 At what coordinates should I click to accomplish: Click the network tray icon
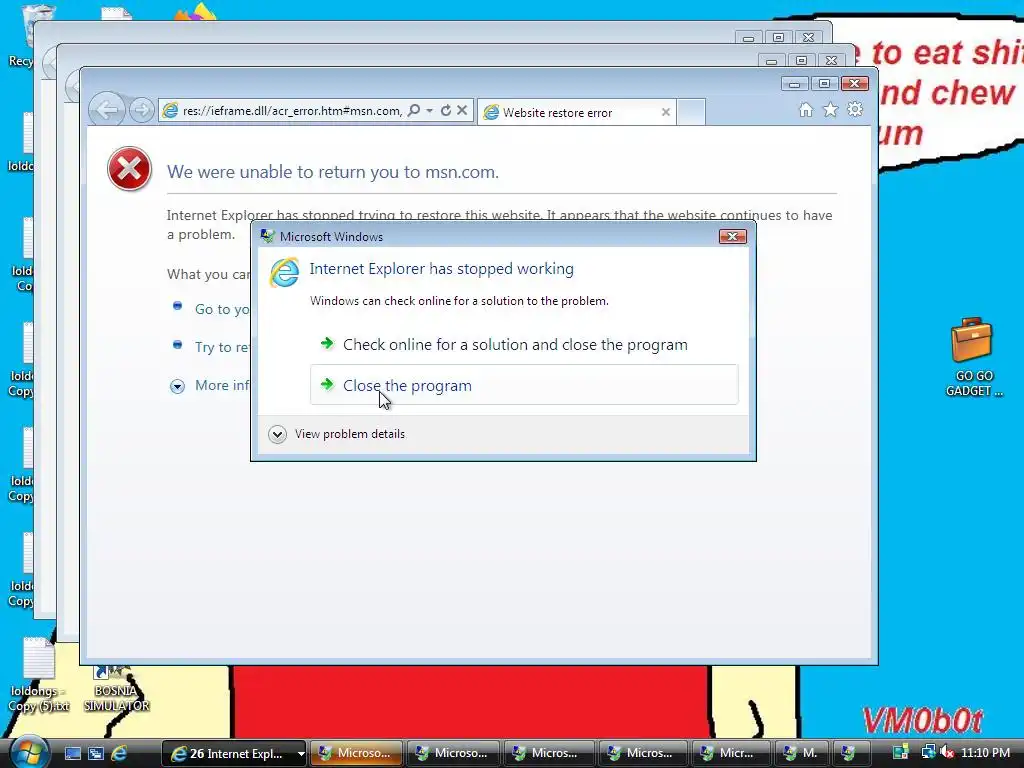(x=927, y=753)
